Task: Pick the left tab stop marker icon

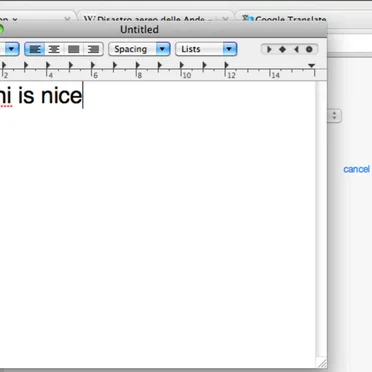Action: (269, 49)
